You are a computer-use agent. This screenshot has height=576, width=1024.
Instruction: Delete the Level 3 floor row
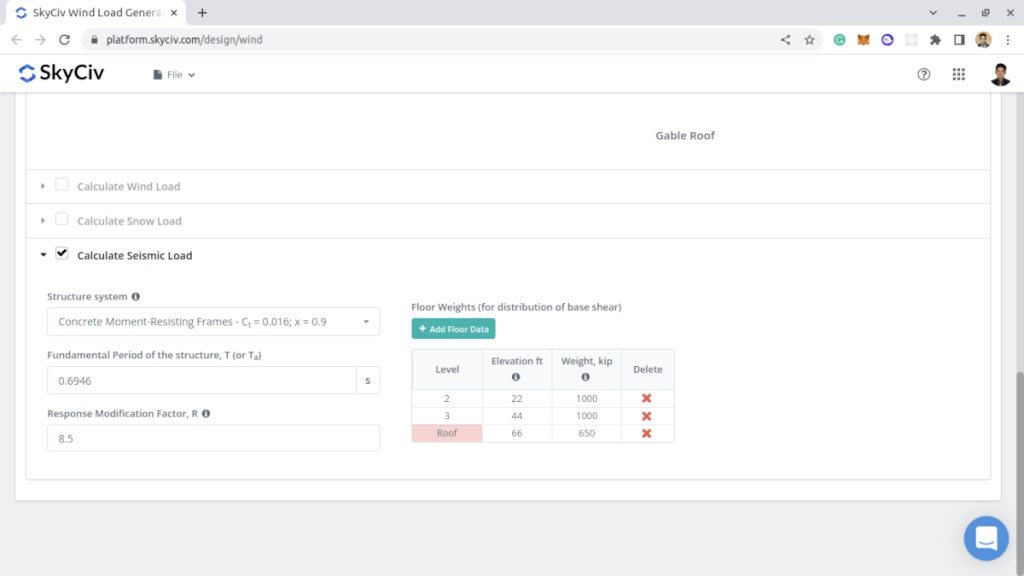(x=646, y=416)
